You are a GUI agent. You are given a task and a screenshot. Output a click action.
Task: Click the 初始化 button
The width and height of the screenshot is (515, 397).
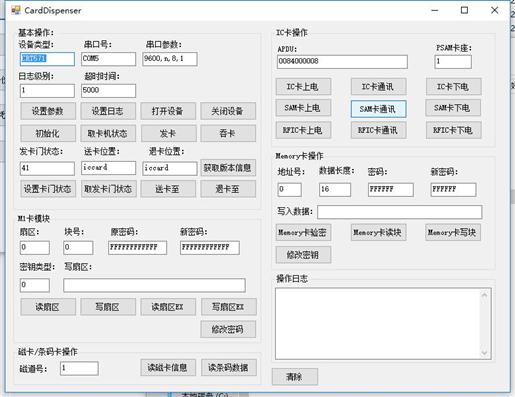[48, 133]
